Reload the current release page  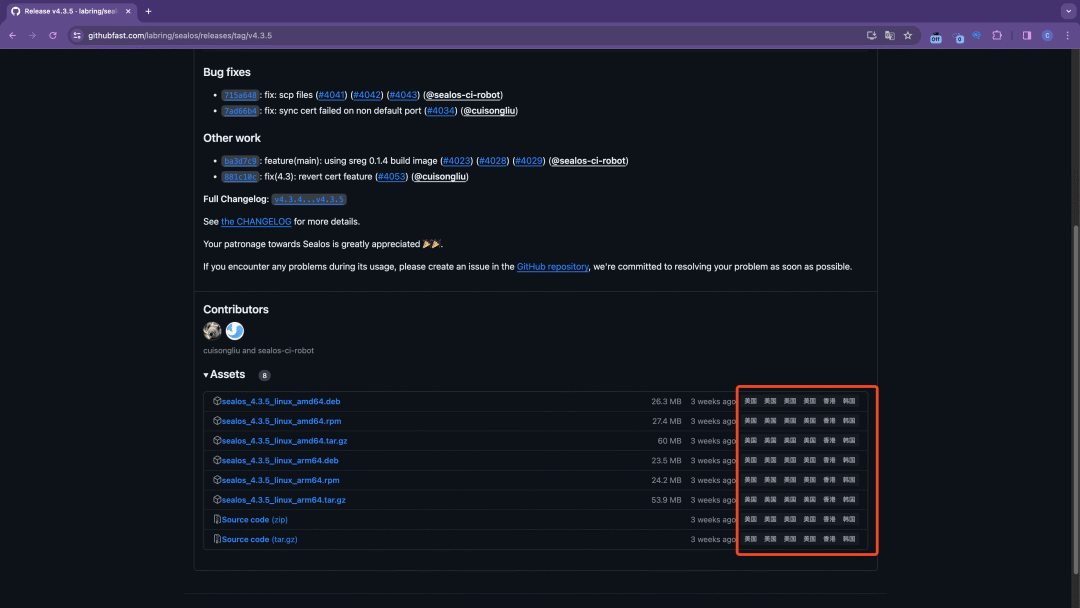pyautogui.click(x=52, y=35)
